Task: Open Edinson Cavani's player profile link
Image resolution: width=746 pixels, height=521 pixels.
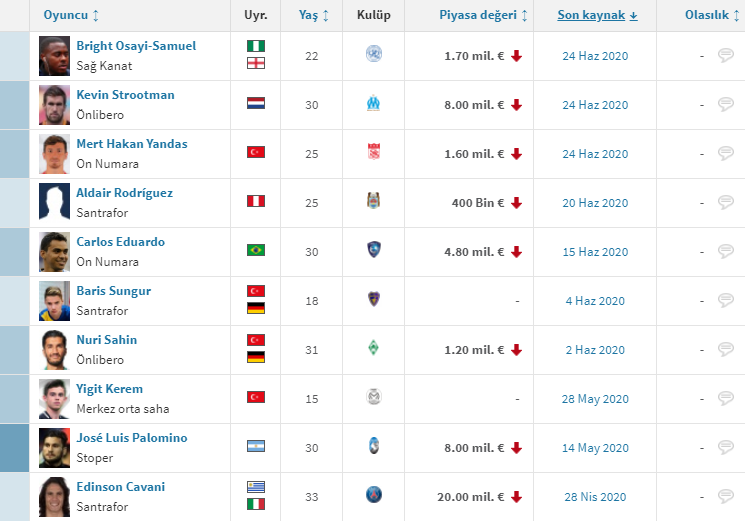Action: [121, 487]
